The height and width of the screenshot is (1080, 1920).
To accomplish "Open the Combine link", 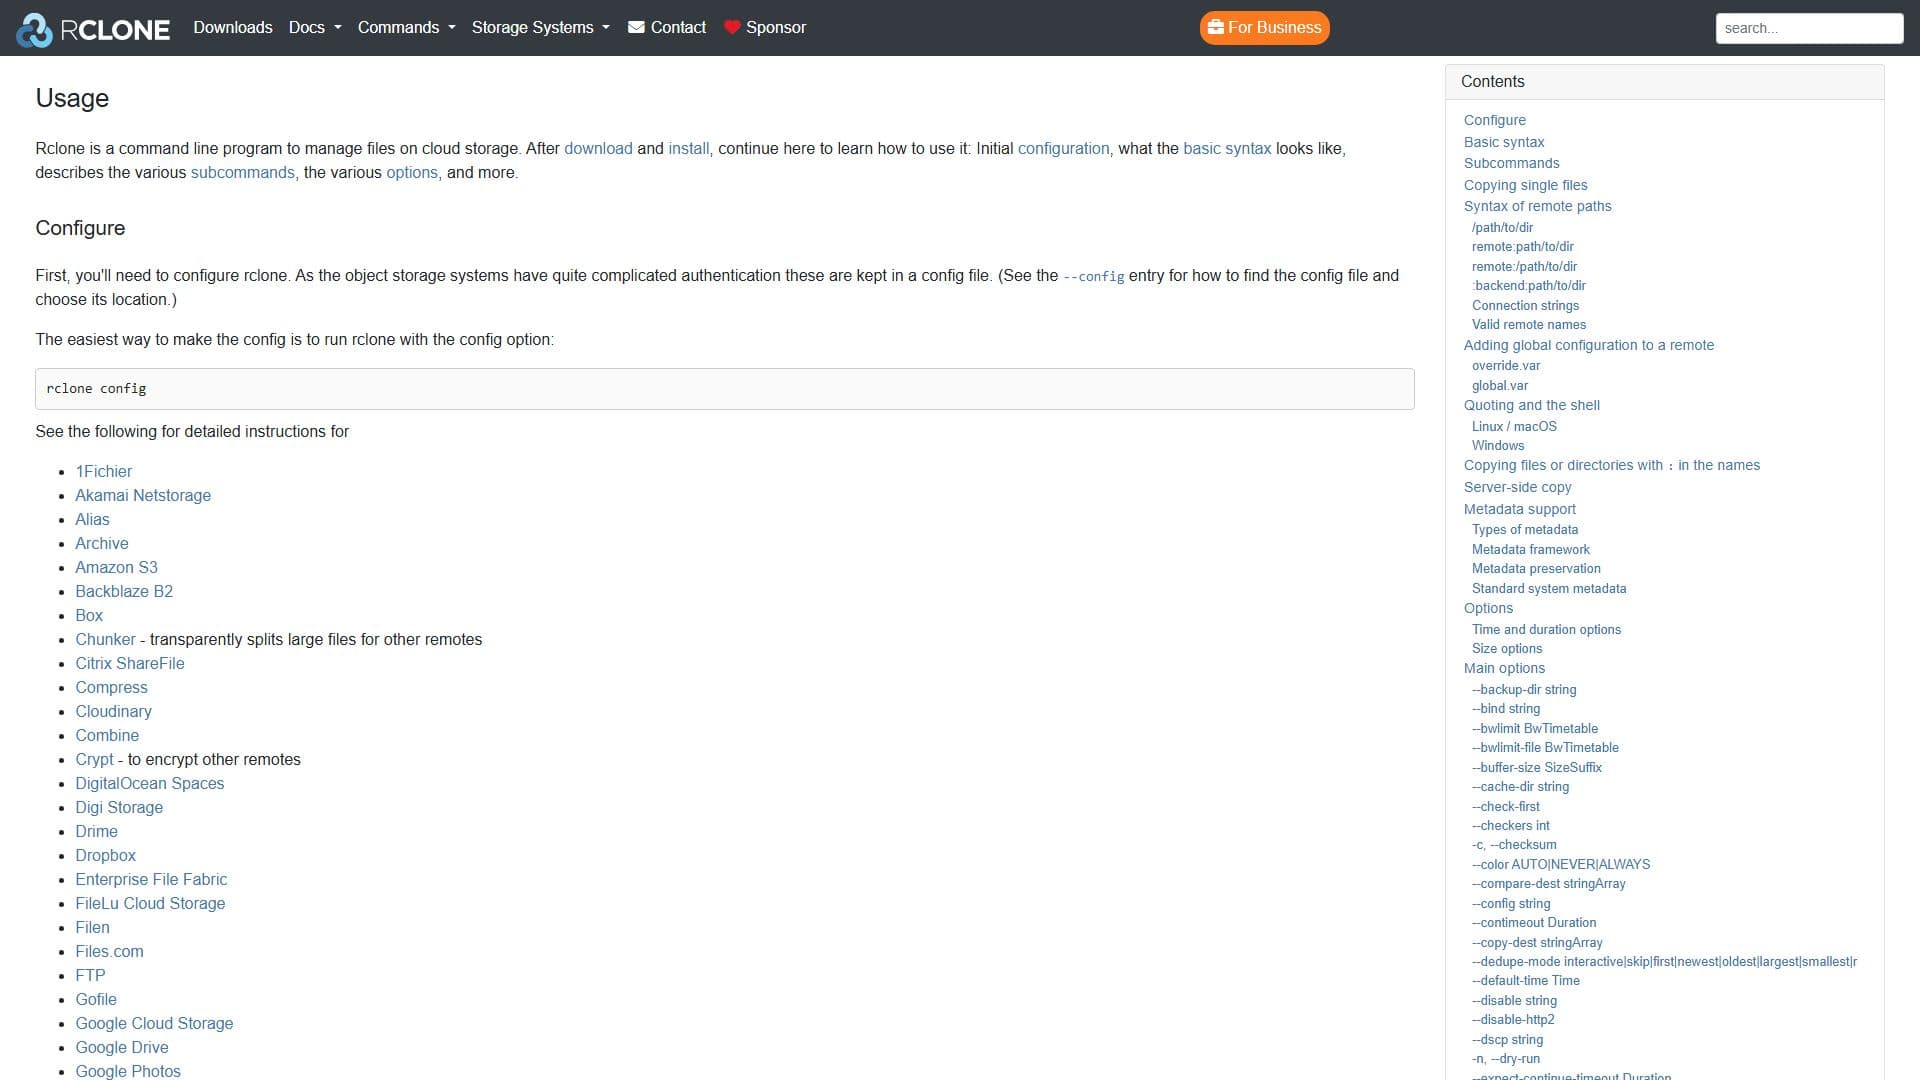I will [x=107, y=735].
